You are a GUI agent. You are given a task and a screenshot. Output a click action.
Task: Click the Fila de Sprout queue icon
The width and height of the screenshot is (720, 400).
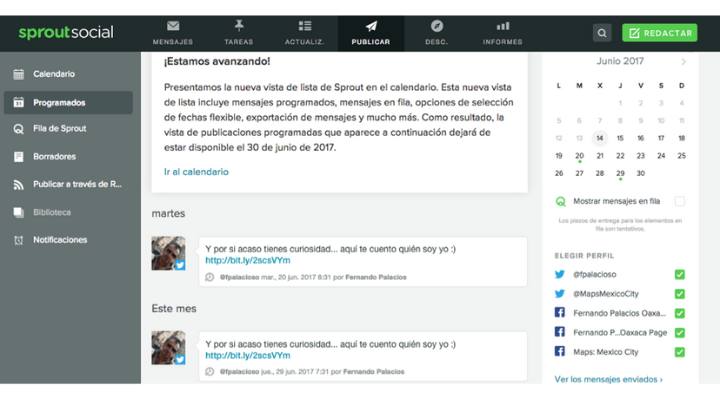(x=18, y=129)
